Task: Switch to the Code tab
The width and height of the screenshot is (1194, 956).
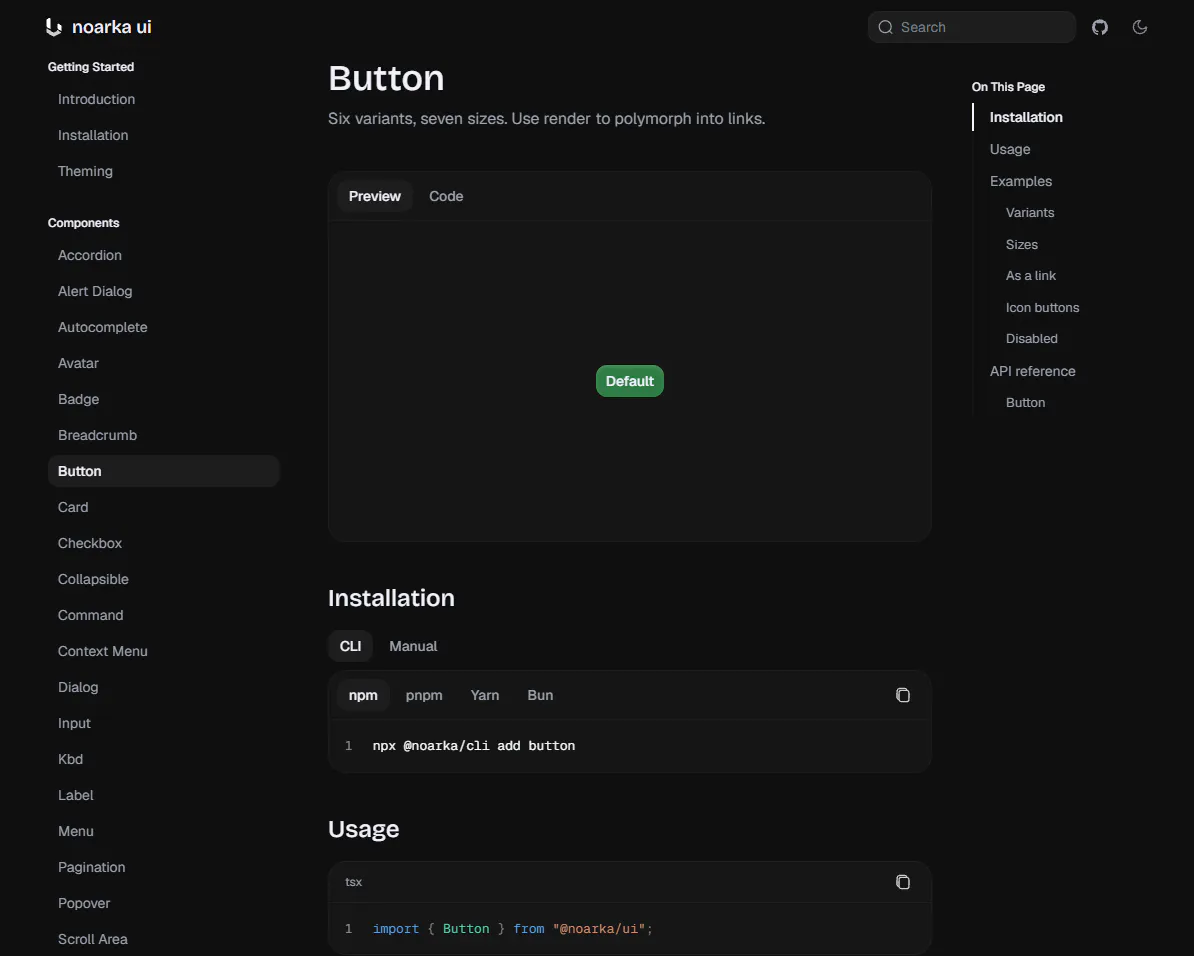Action: 446,197
